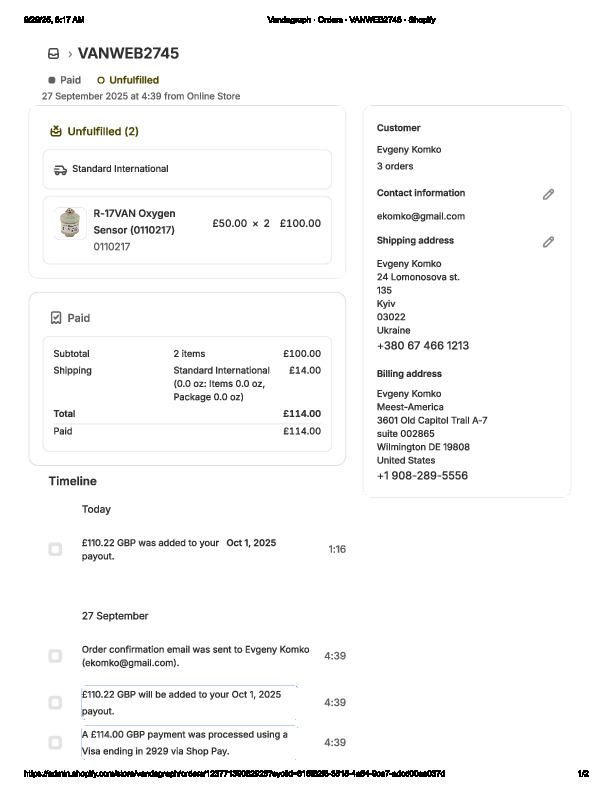
Task: Edit contact information with pencil icon
Action: 548,194
